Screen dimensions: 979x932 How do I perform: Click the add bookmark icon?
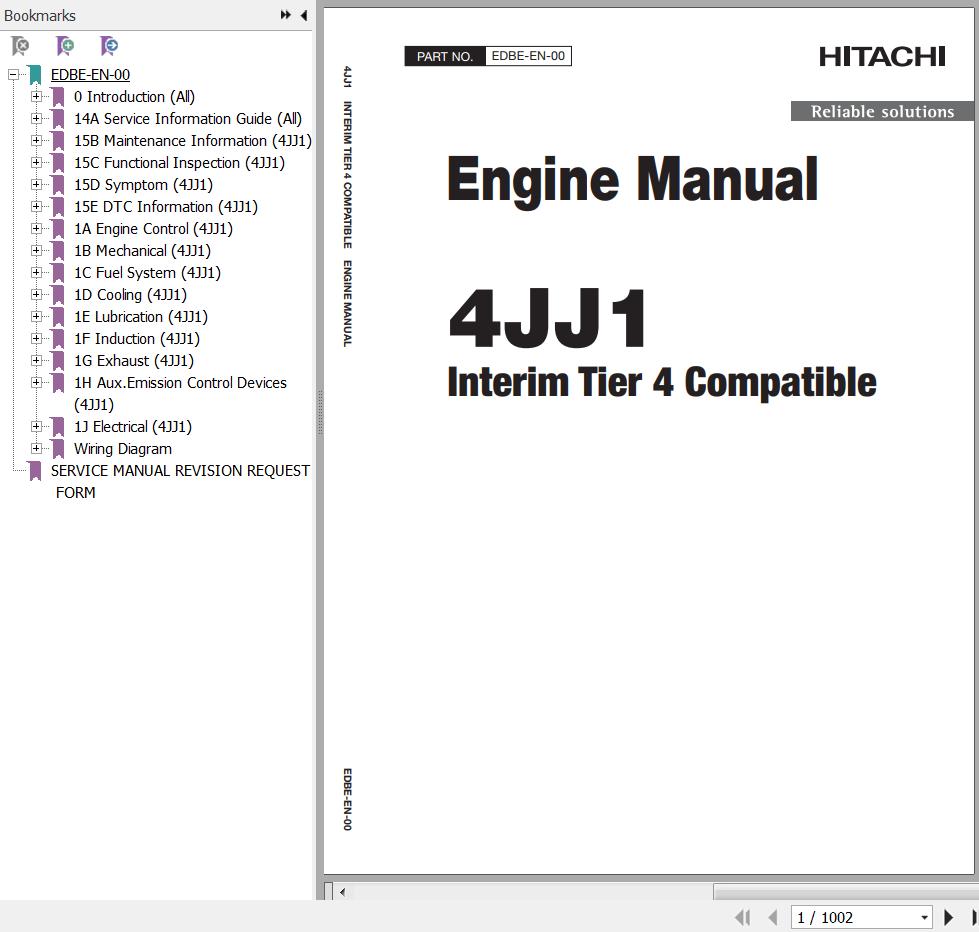point(64,46)
